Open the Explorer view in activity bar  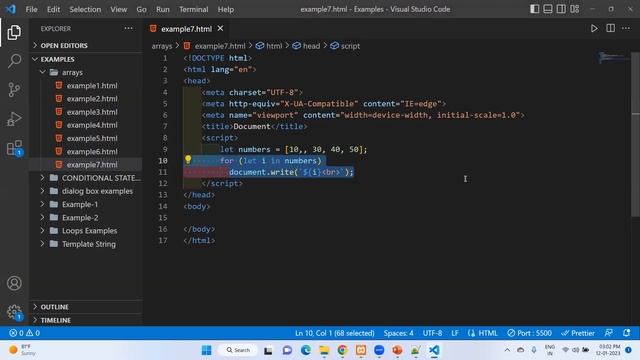tap(14, 32)
